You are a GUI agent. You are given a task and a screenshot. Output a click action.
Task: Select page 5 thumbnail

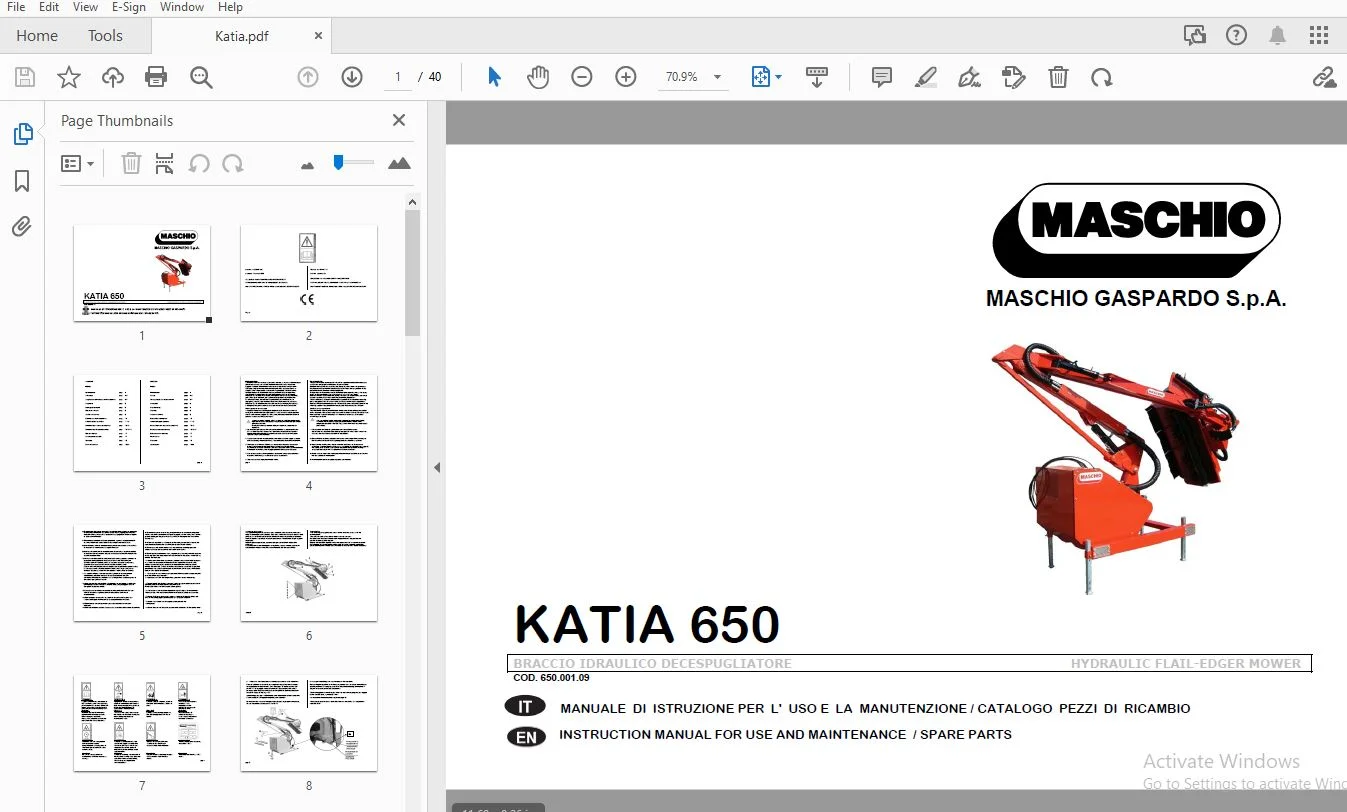point(141,573)
